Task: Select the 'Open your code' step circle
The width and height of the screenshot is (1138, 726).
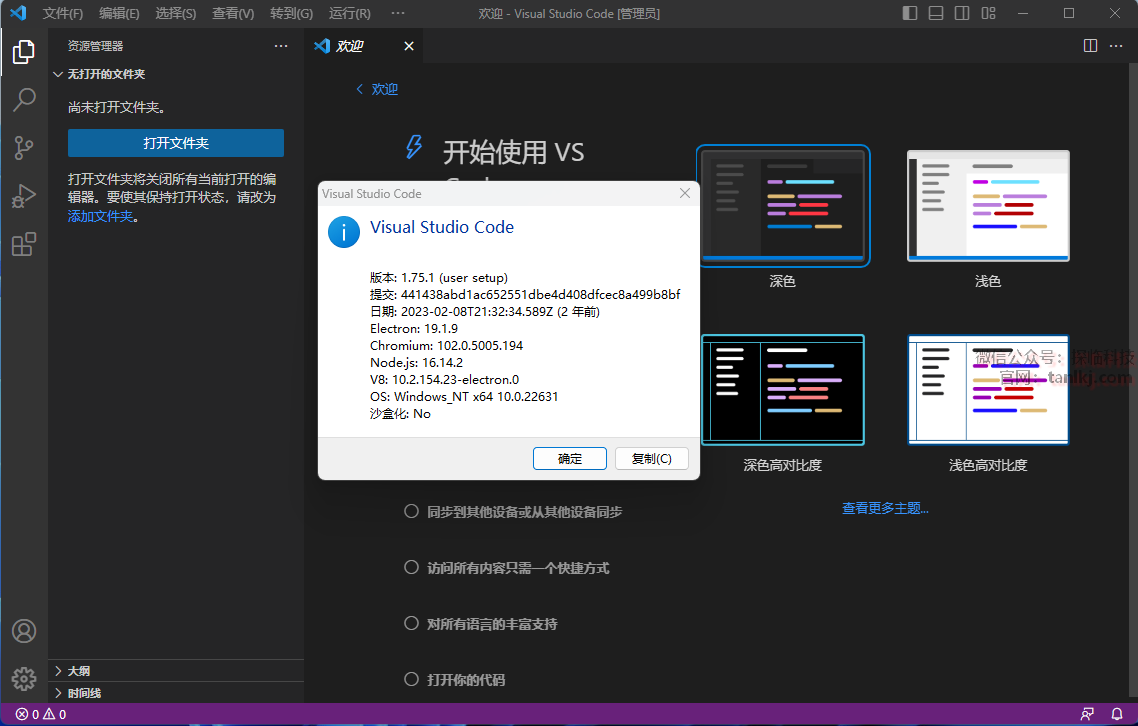Action: coord(411,679)
